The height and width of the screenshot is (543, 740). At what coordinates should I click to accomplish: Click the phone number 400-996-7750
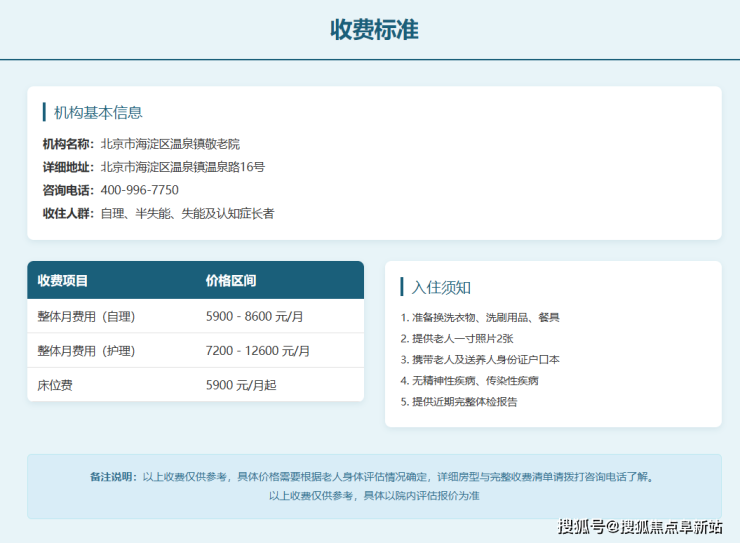pyautogui.click(x=140, y=190)
